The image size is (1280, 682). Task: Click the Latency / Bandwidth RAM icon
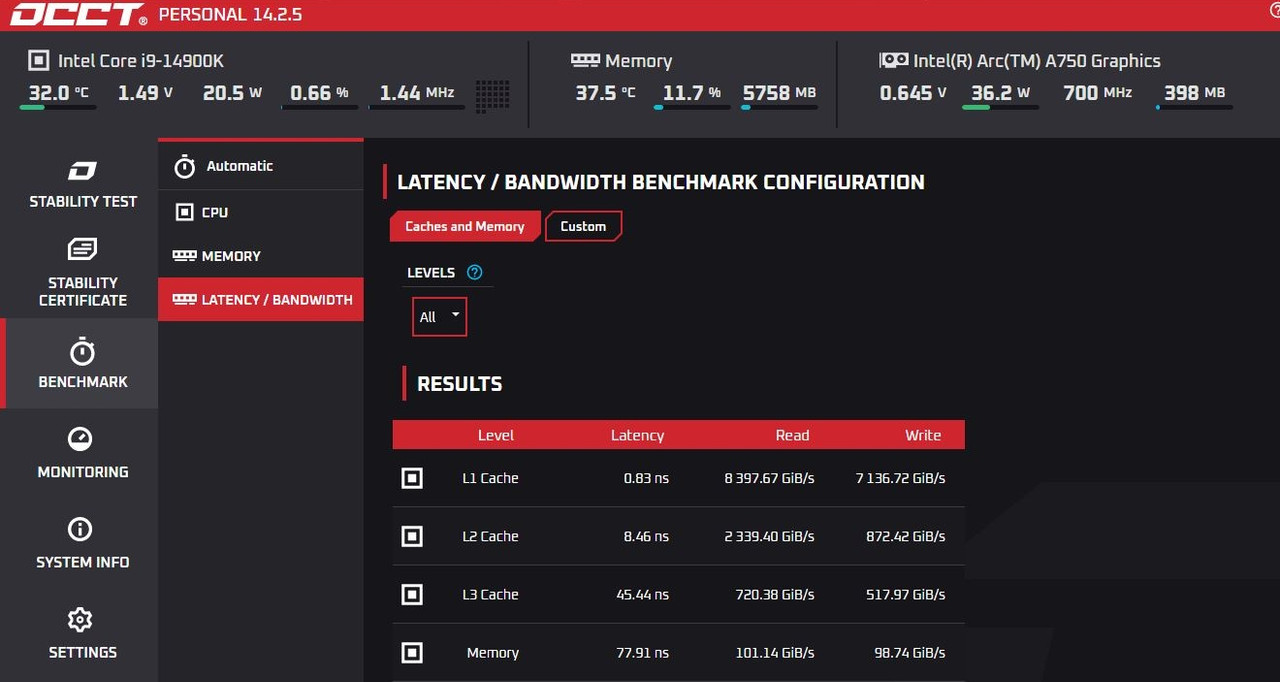click(184, 299)
